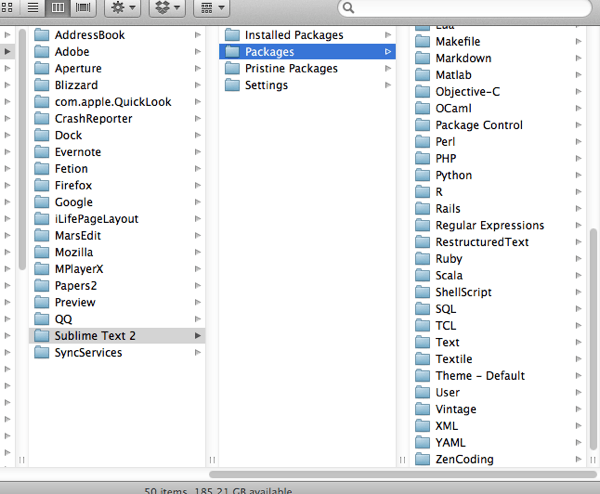This screenshot has width=600, height=494.
Task: Click the ShellScript folder name
Action: pyautogui.click(x=463, y=292)
